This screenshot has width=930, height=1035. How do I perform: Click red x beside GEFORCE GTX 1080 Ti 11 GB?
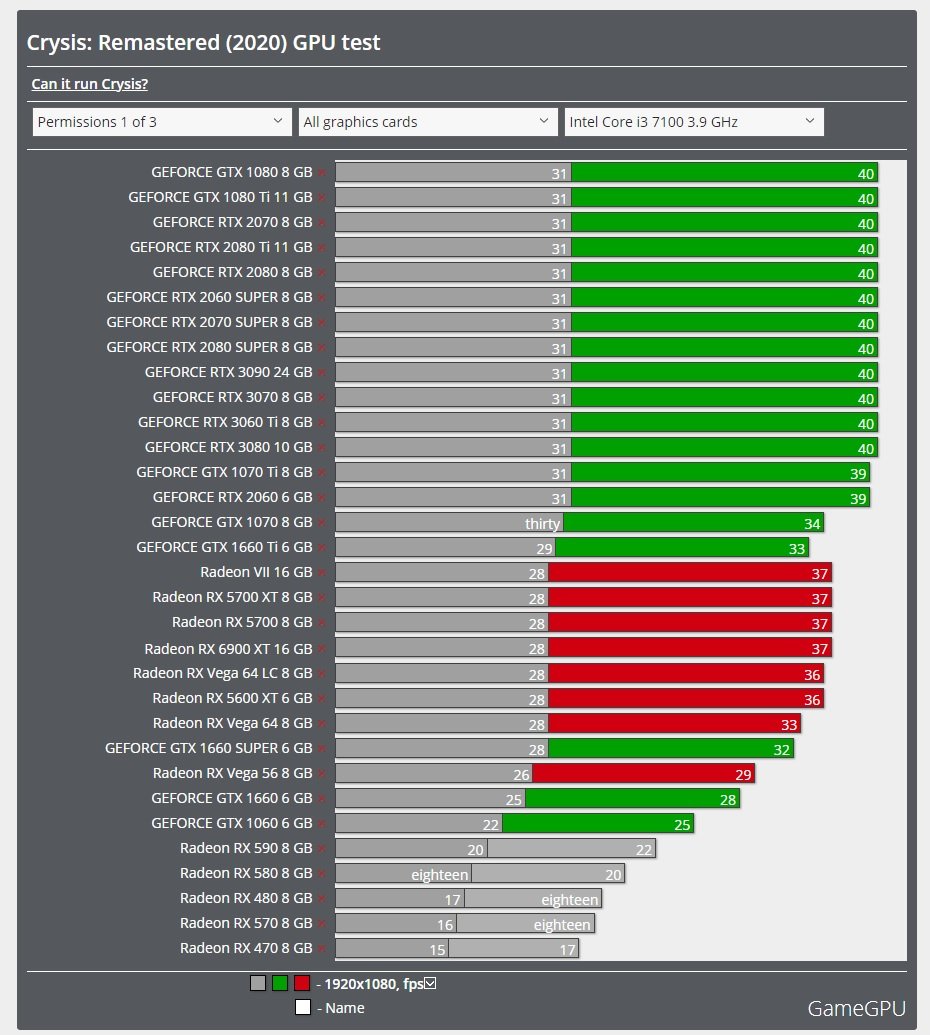click(321, 198)
